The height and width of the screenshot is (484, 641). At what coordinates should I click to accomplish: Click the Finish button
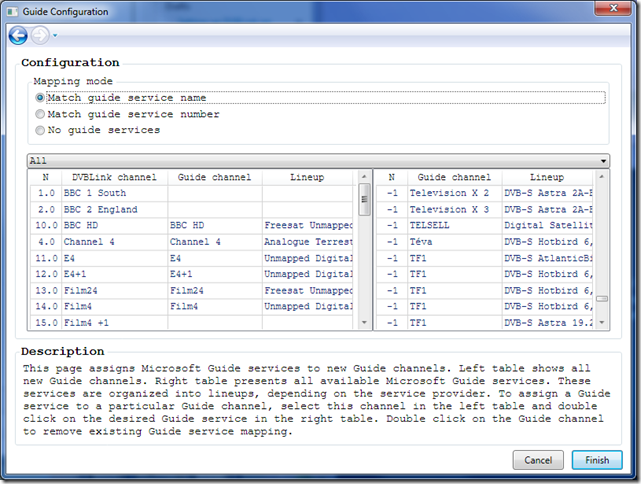(597, 460)
